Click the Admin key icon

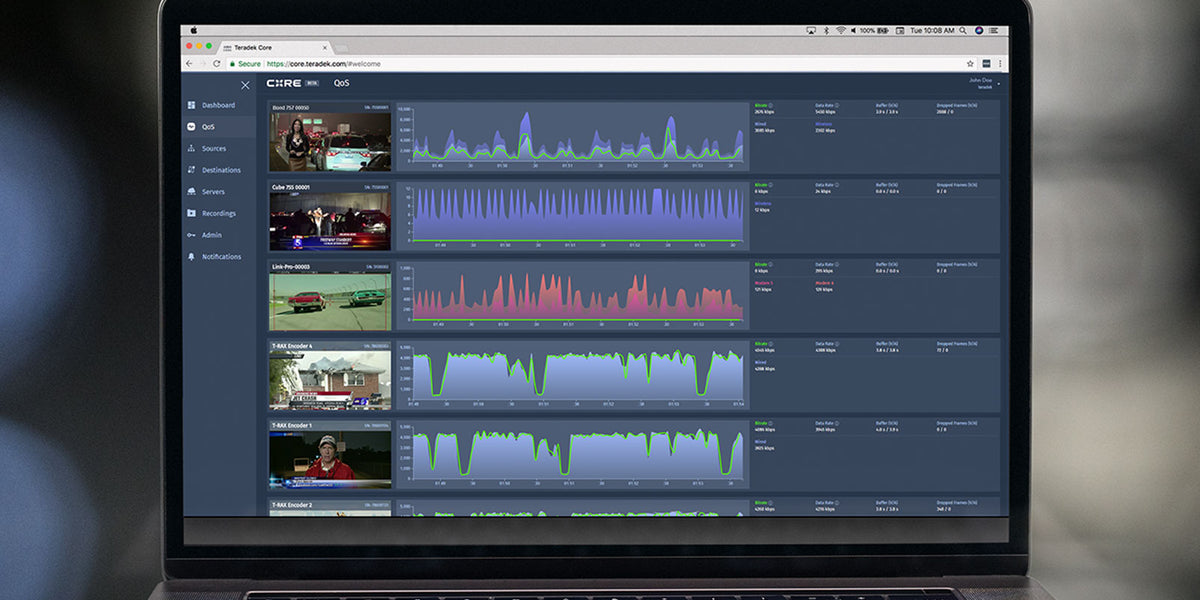pos(191,235)
